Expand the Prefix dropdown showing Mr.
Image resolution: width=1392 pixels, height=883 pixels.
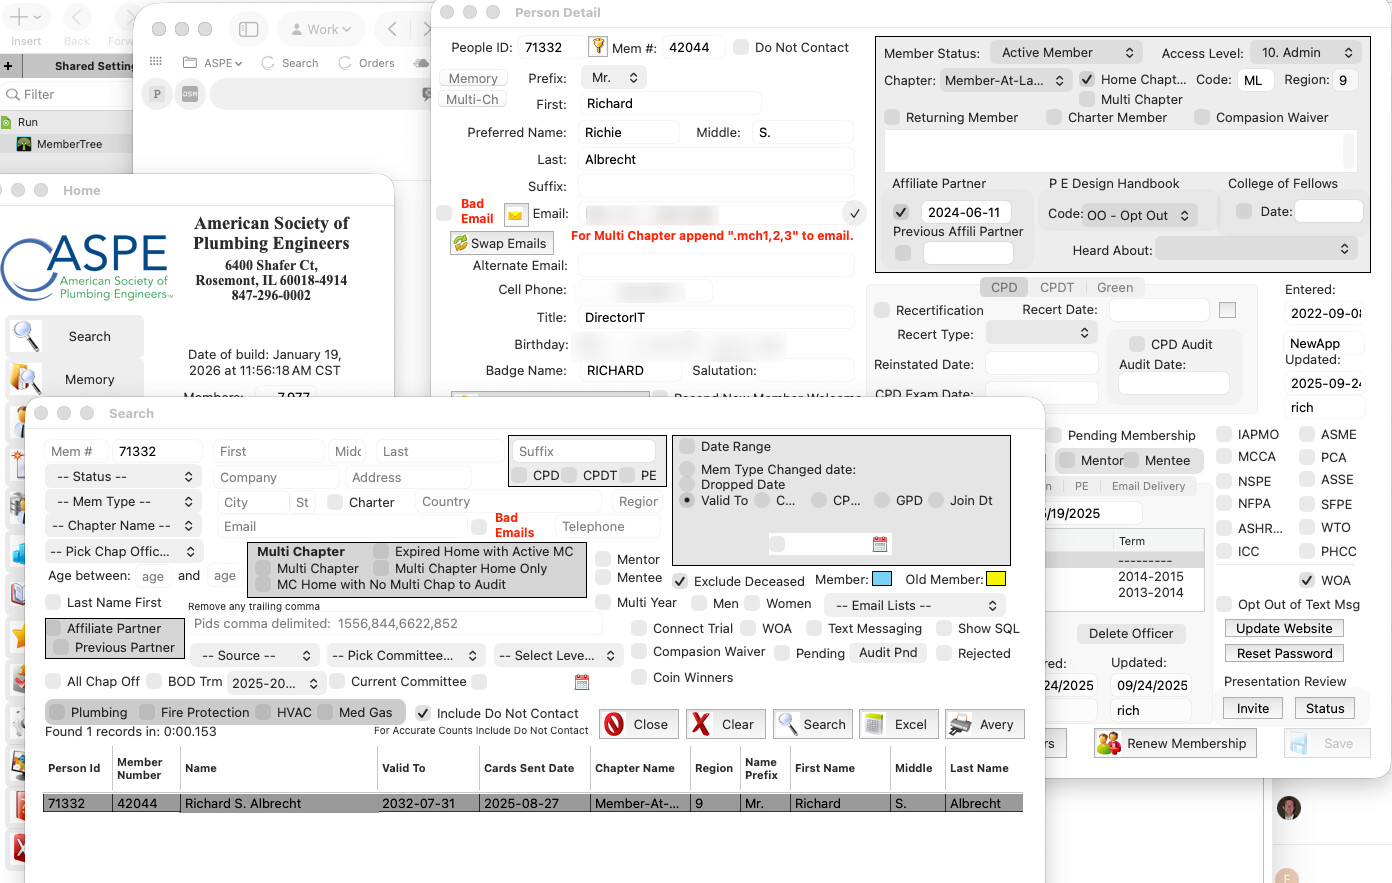click(614, 78)
